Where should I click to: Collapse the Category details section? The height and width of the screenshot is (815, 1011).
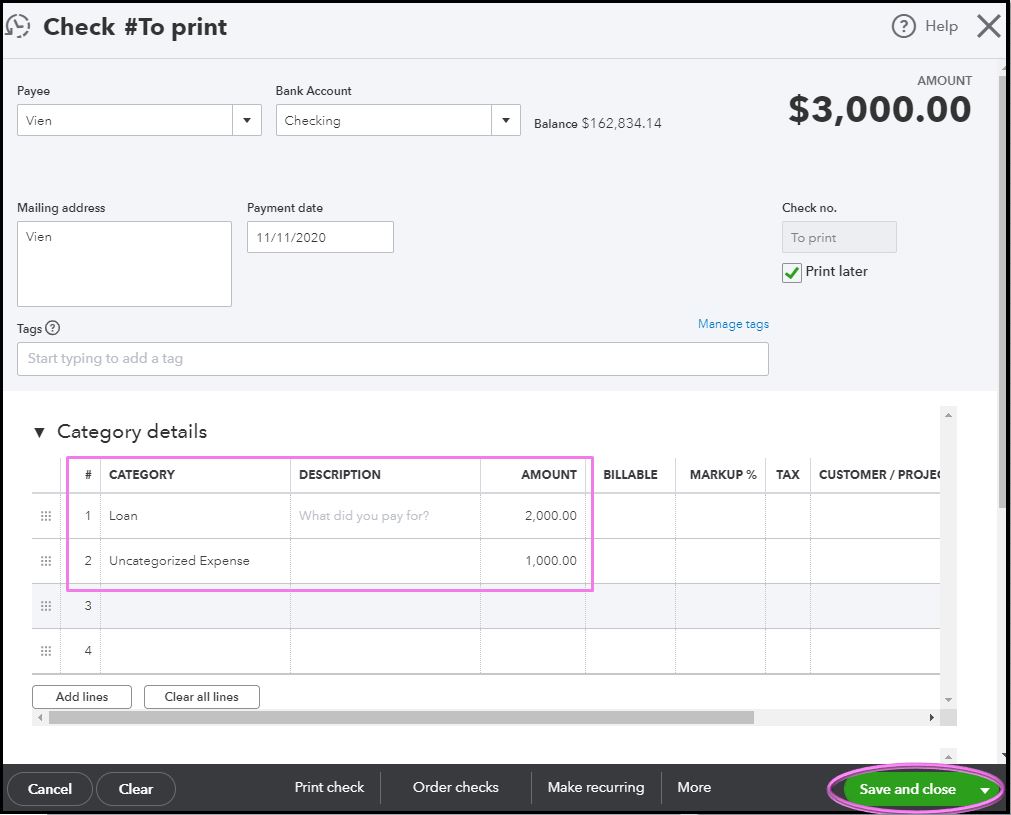tap(39, 432)
